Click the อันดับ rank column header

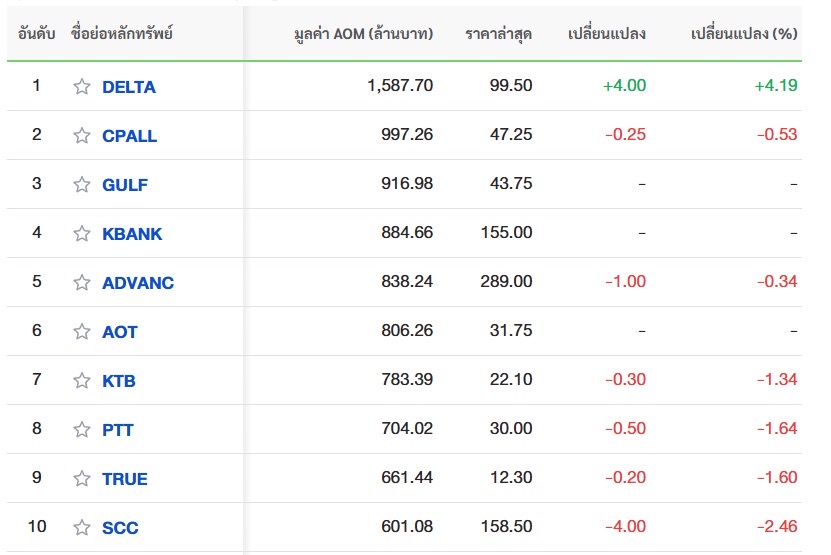coord(37,34)
